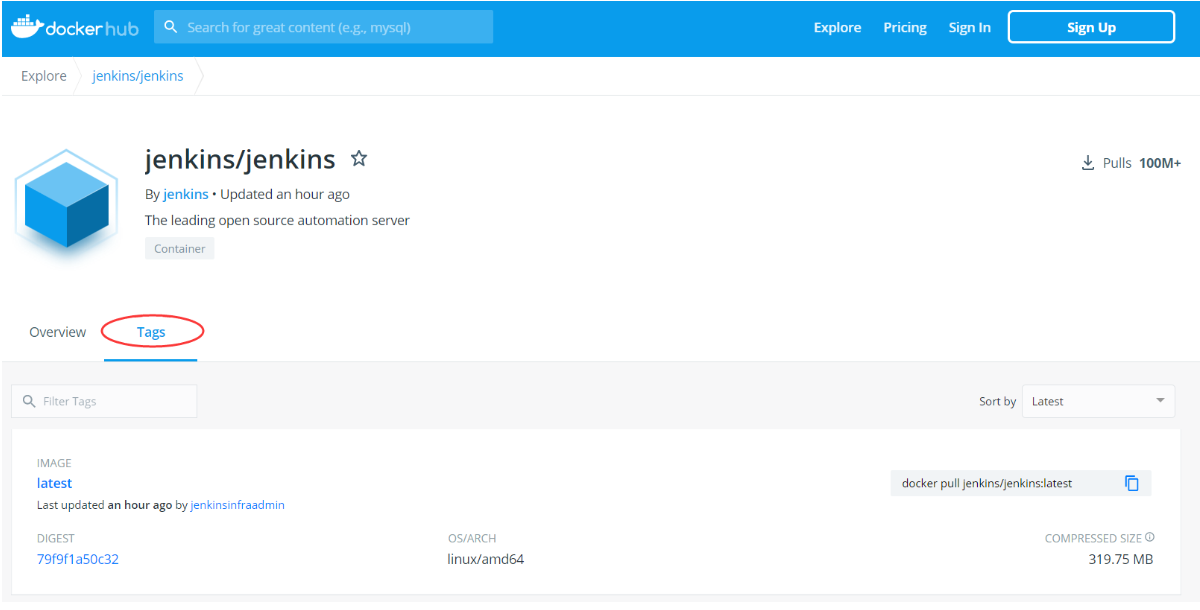The width and height of the screenshot is (1200, 610).
Task: Click the jenkins/jenkins page title
Action: [240, 159]
